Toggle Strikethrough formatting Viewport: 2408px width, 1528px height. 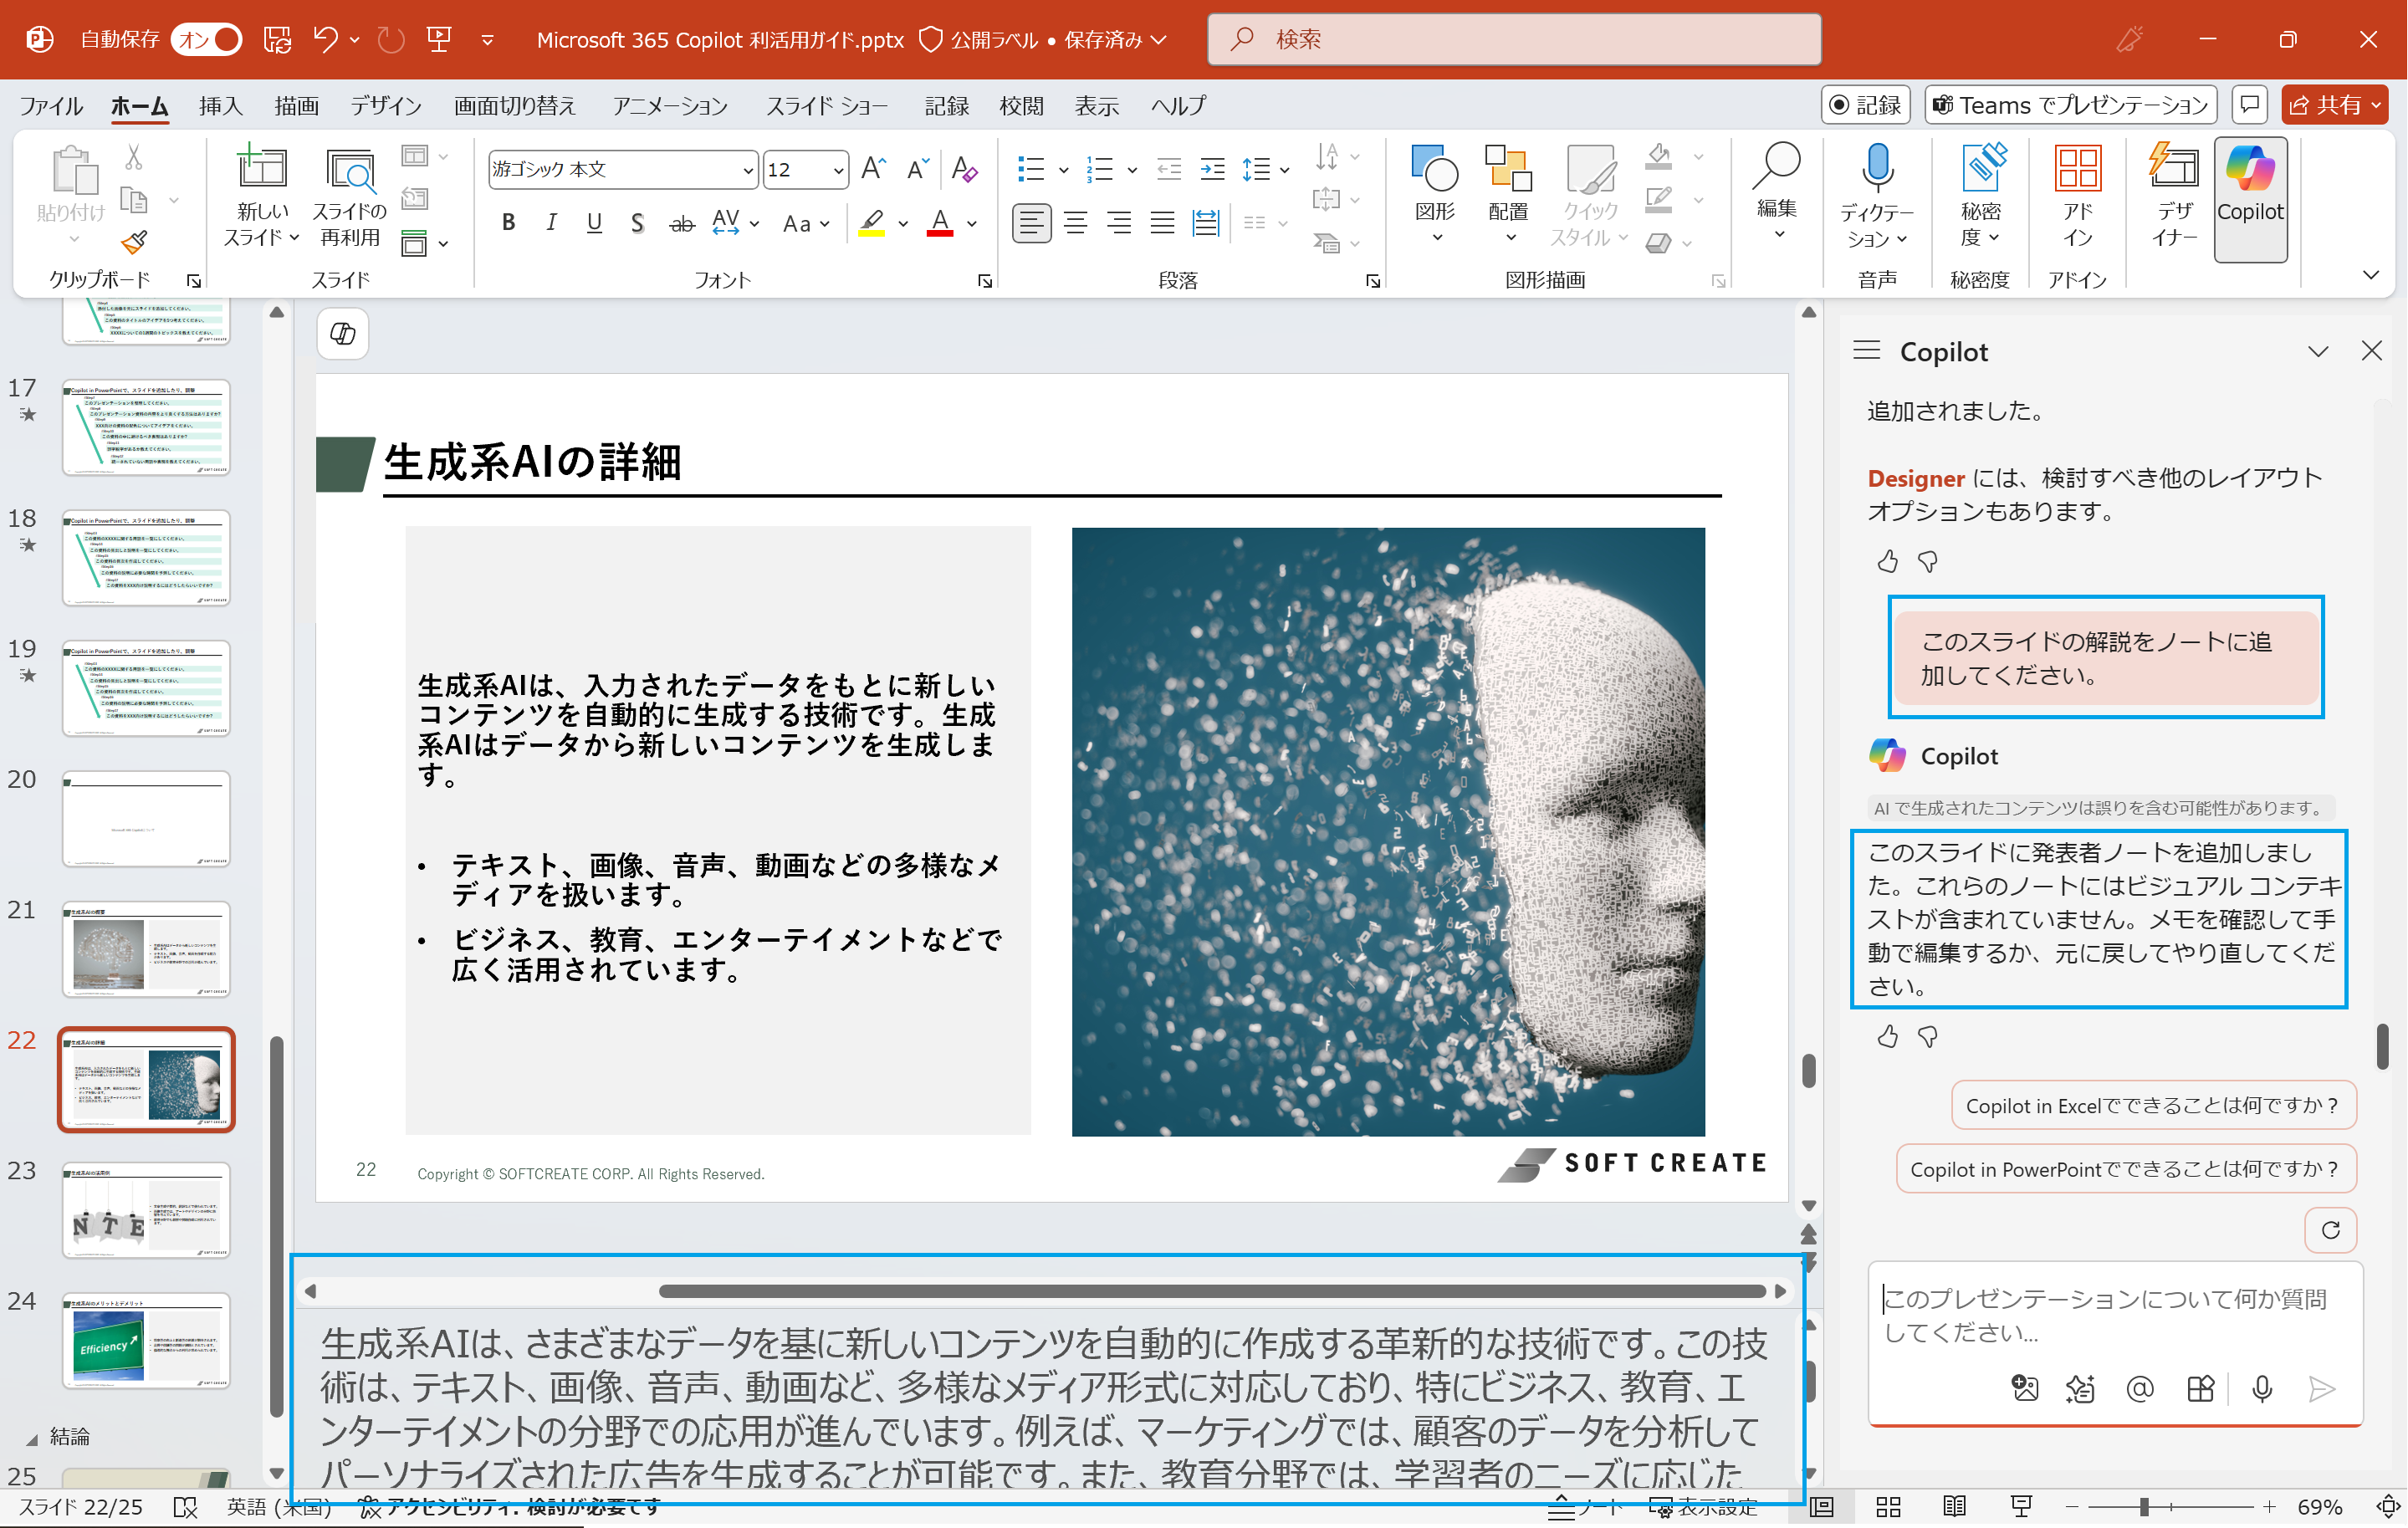(682, 223)
